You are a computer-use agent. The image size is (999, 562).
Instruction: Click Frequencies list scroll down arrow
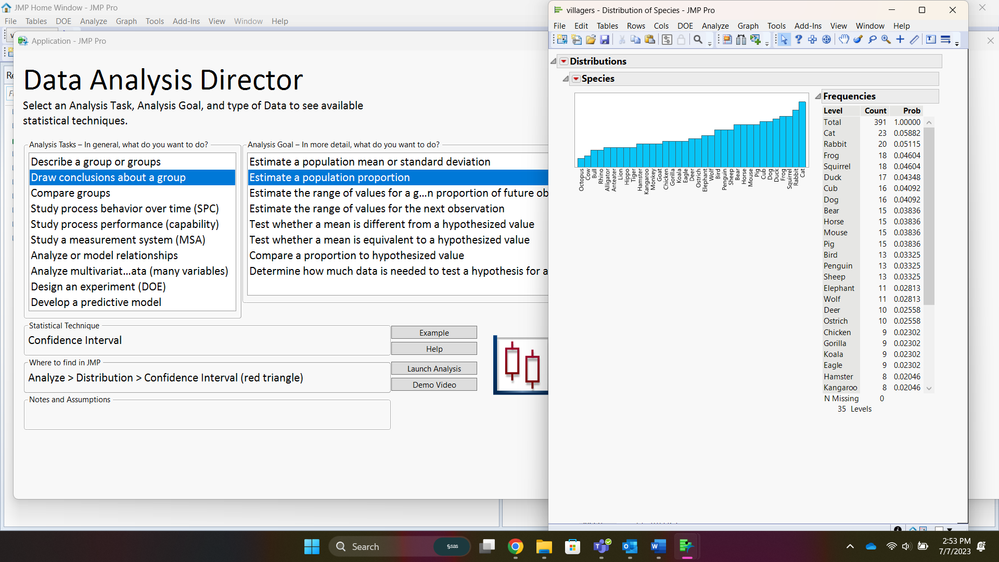929,388
